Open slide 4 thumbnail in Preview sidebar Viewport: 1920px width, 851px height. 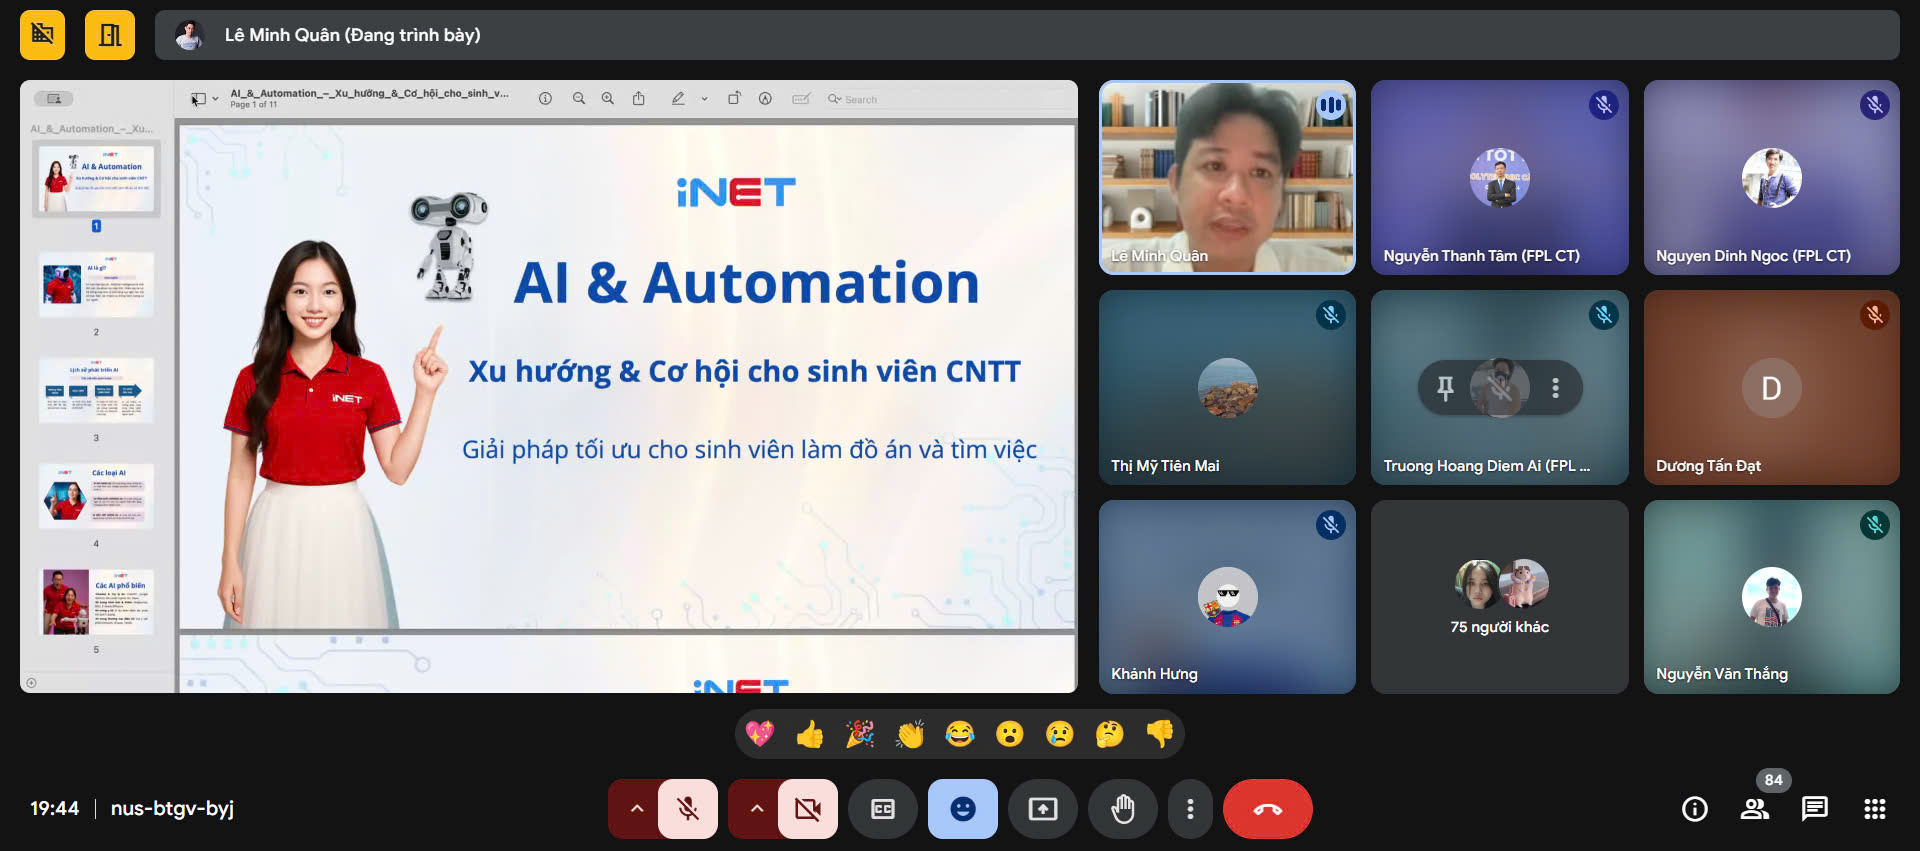[x=96, y=497]
